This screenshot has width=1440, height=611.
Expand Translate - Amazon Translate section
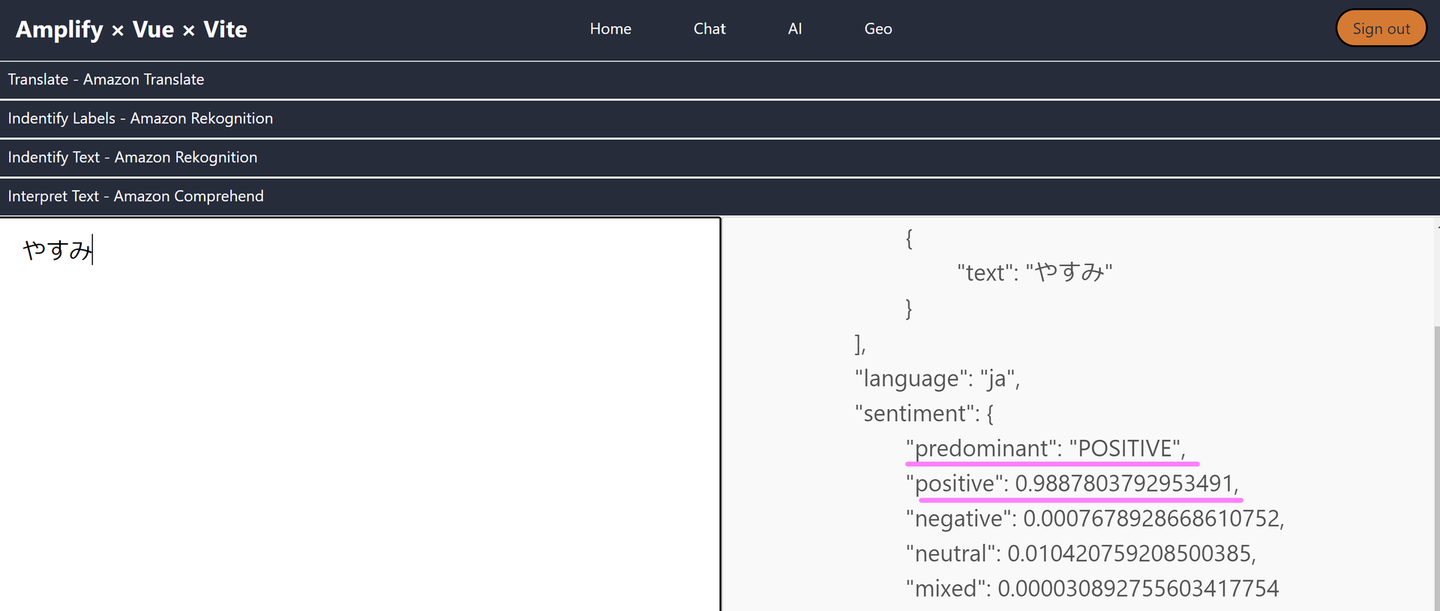tap(106, 80)
